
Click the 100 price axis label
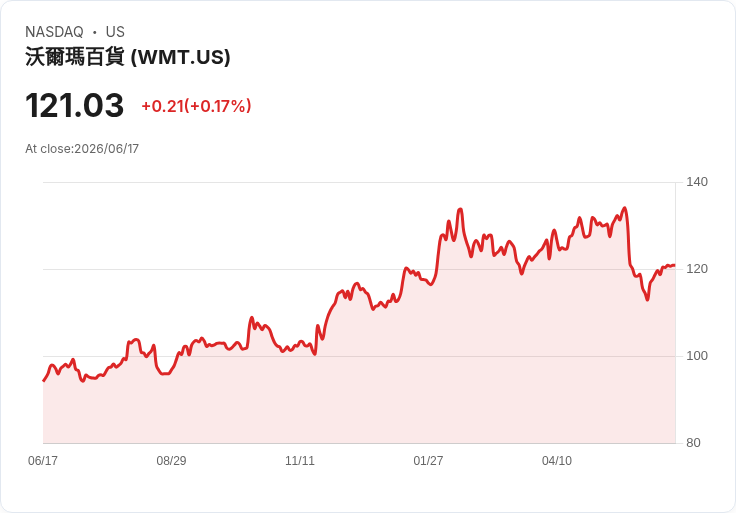[697, 355]
